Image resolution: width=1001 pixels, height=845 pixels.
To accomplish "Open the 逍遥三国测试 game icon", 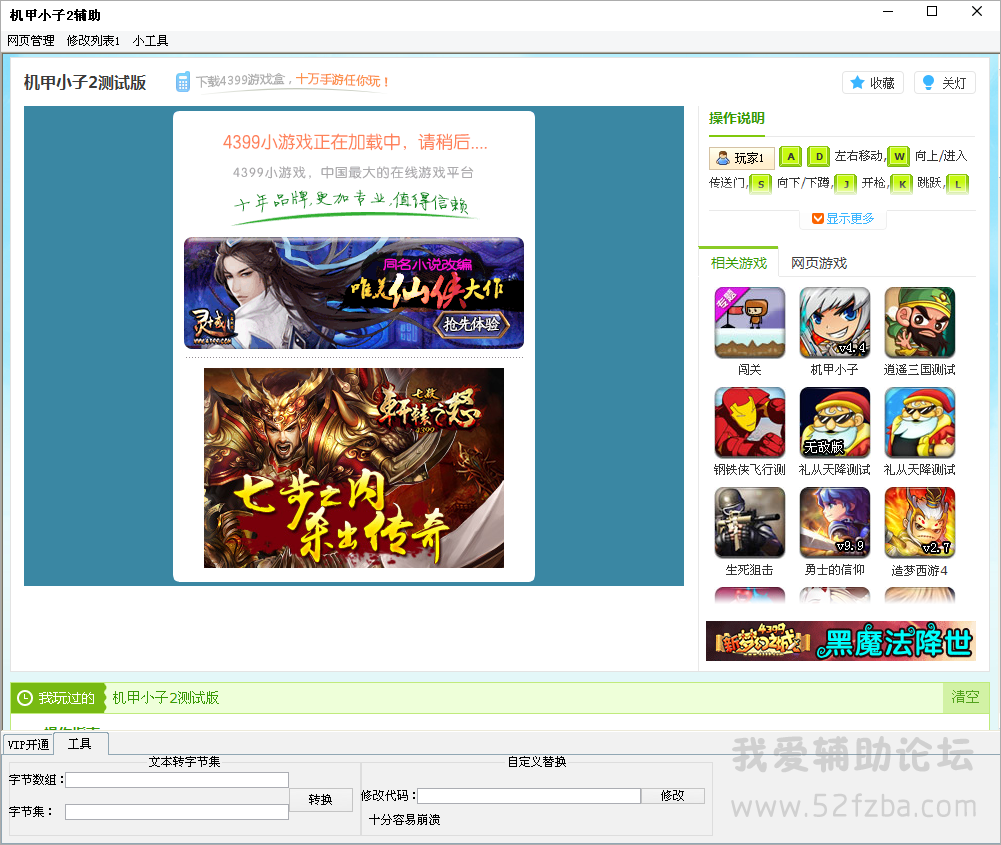I will click(x=919, y=322).
